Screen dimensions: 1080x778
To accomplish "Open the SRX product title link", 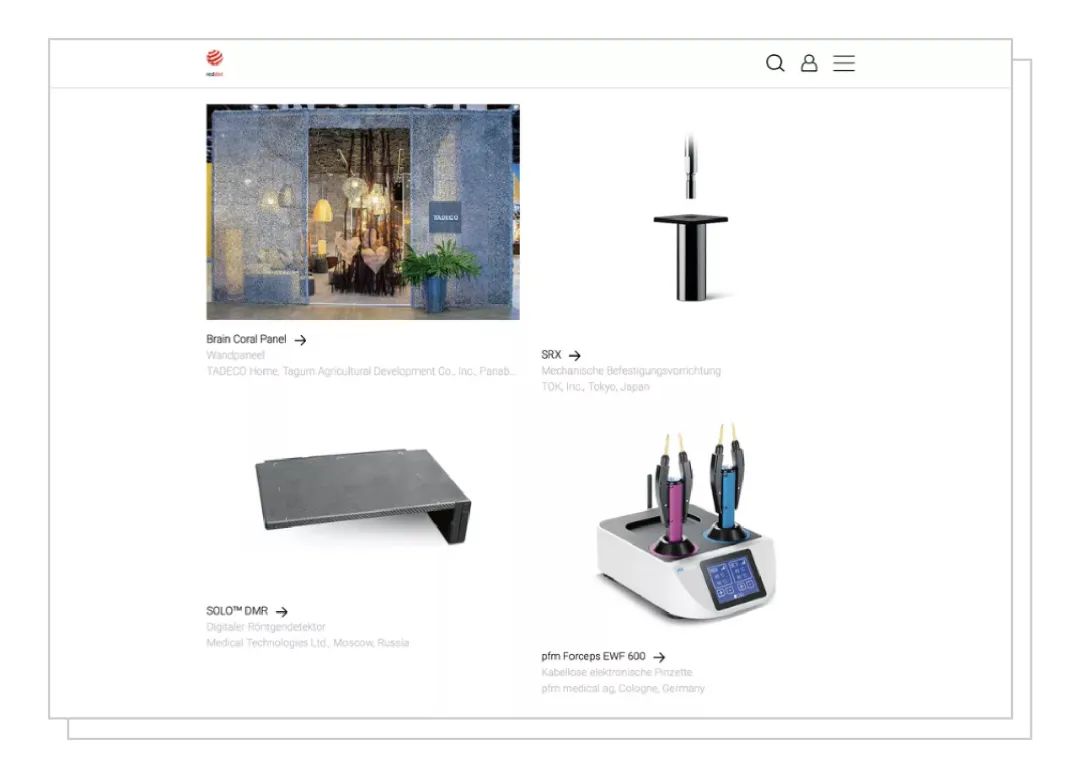I will click(x=551, y=355).
